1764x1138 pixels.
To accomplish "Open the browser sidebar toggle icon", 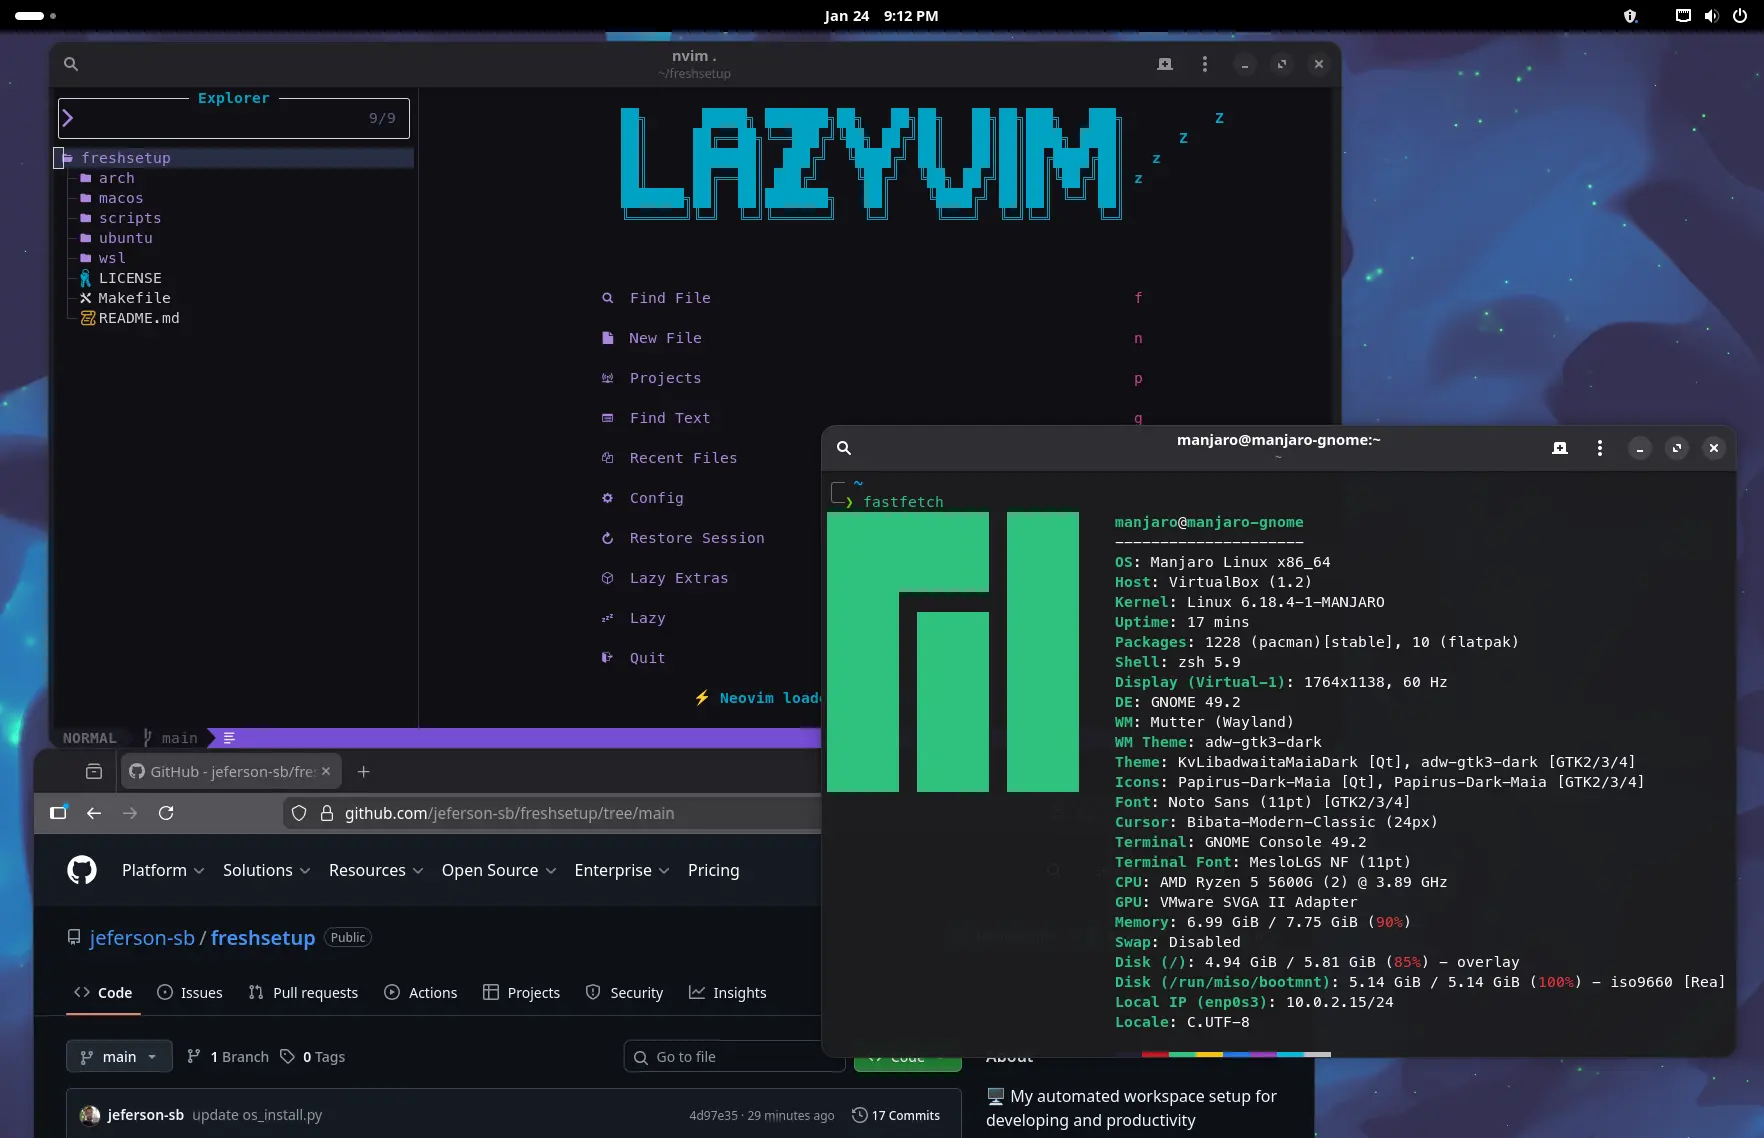I will 58,813.
